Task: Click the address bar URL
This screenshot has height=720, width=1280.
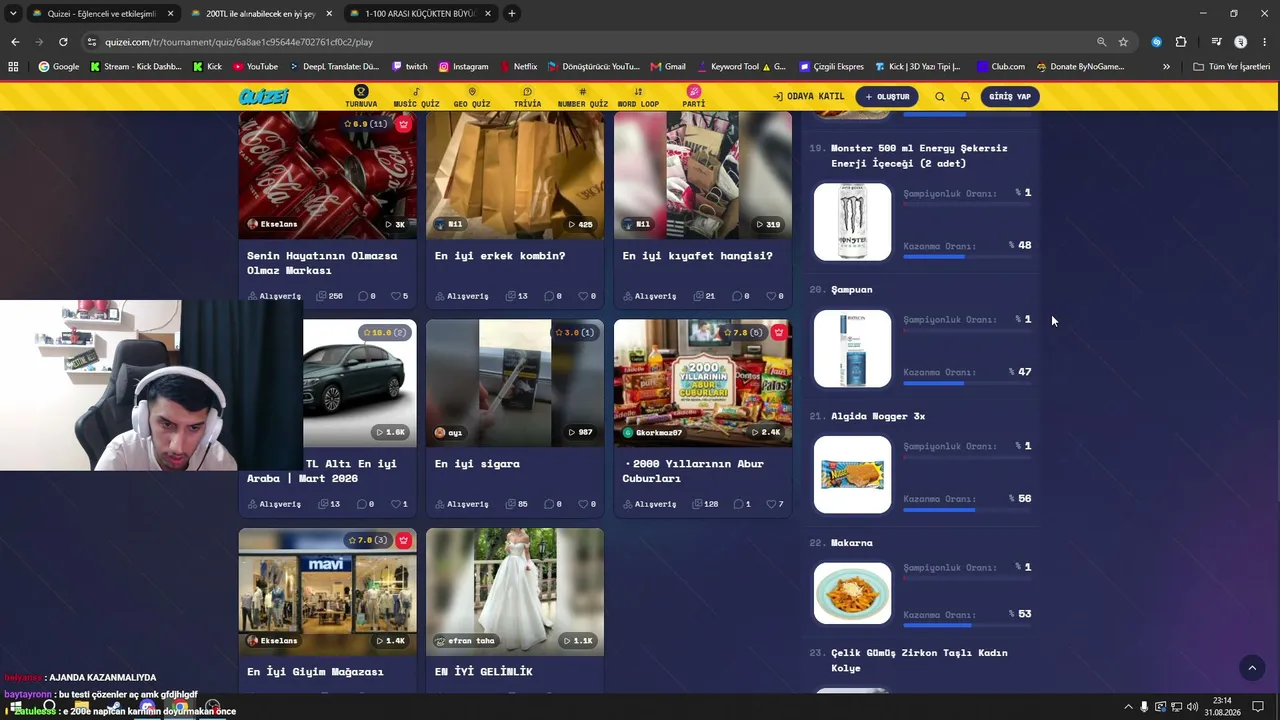Action: (239, 42)
